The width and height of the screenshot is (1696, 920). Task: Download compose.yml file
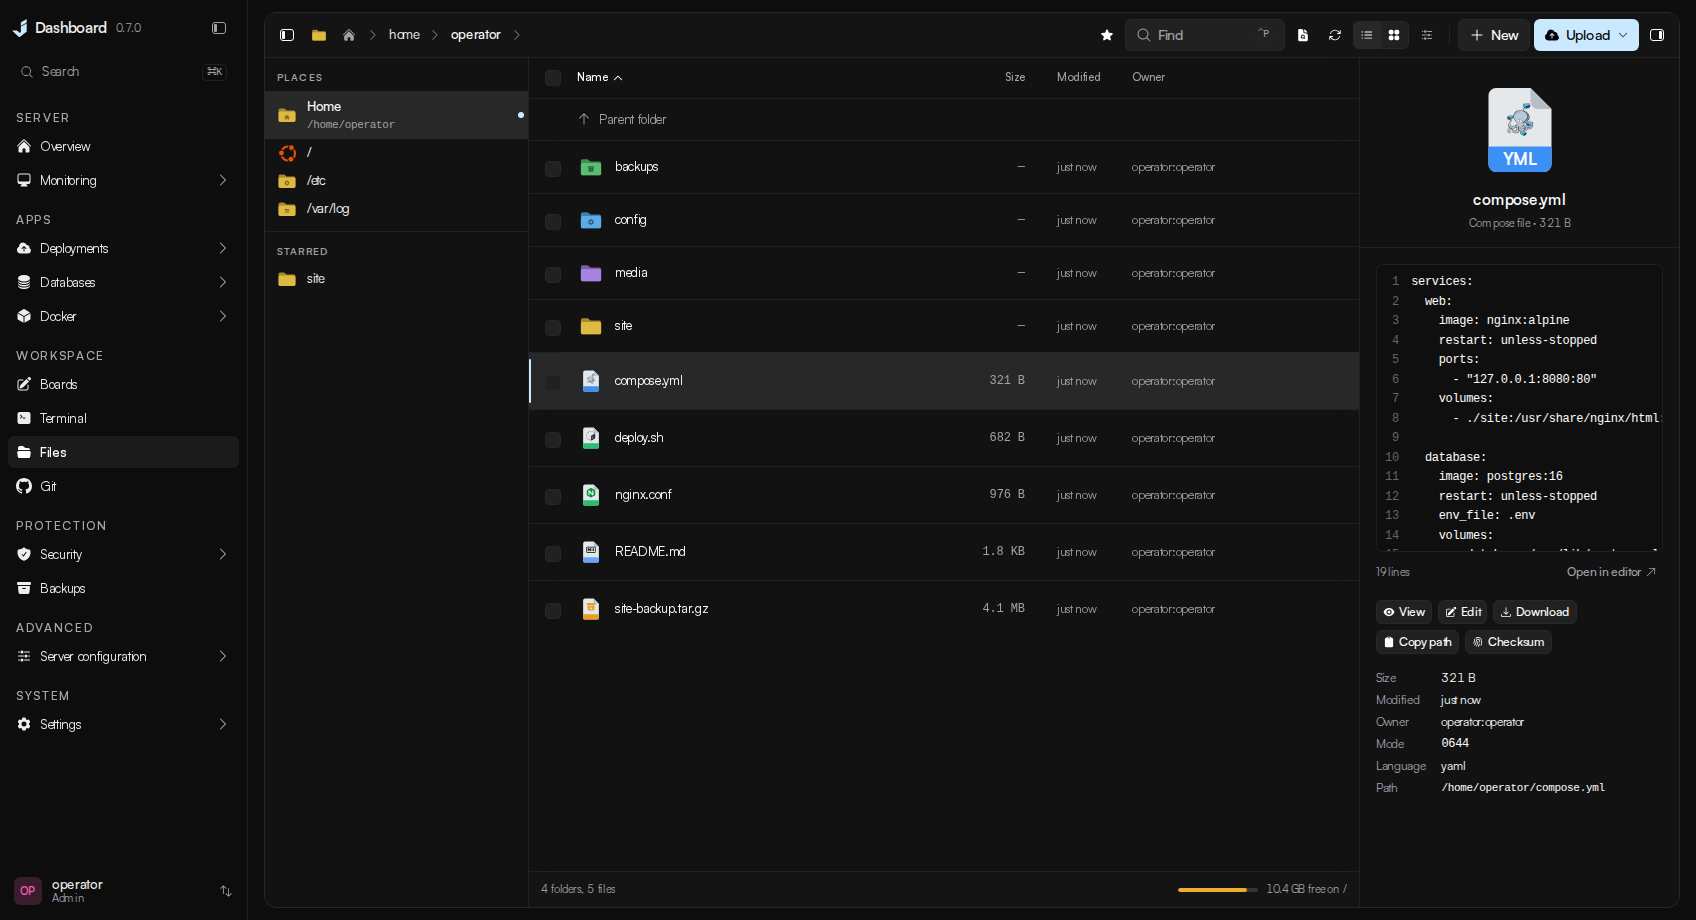(1535, 612)
